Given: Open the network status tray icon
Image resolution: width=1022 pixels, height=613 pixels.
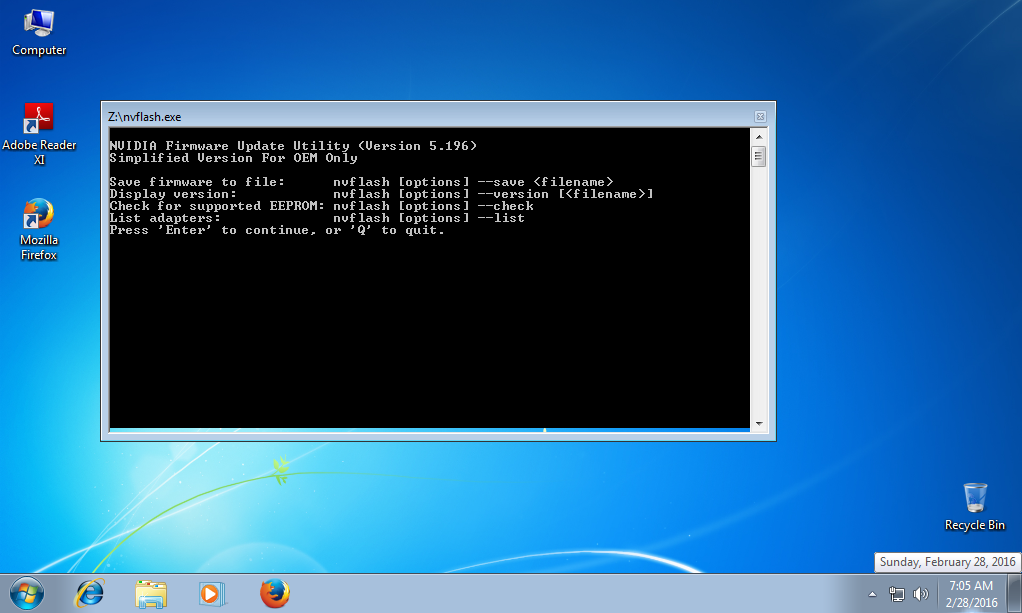Looking at the screenshot, I should 897,594.
